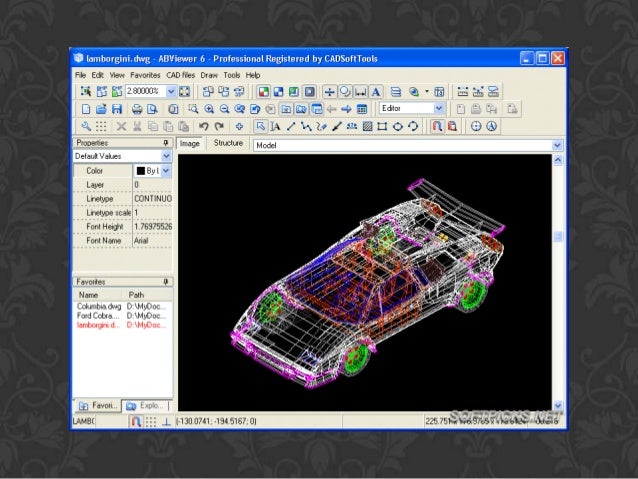
Task: Choose the text drawing tool (IA icon)
Action: (275, 126)
